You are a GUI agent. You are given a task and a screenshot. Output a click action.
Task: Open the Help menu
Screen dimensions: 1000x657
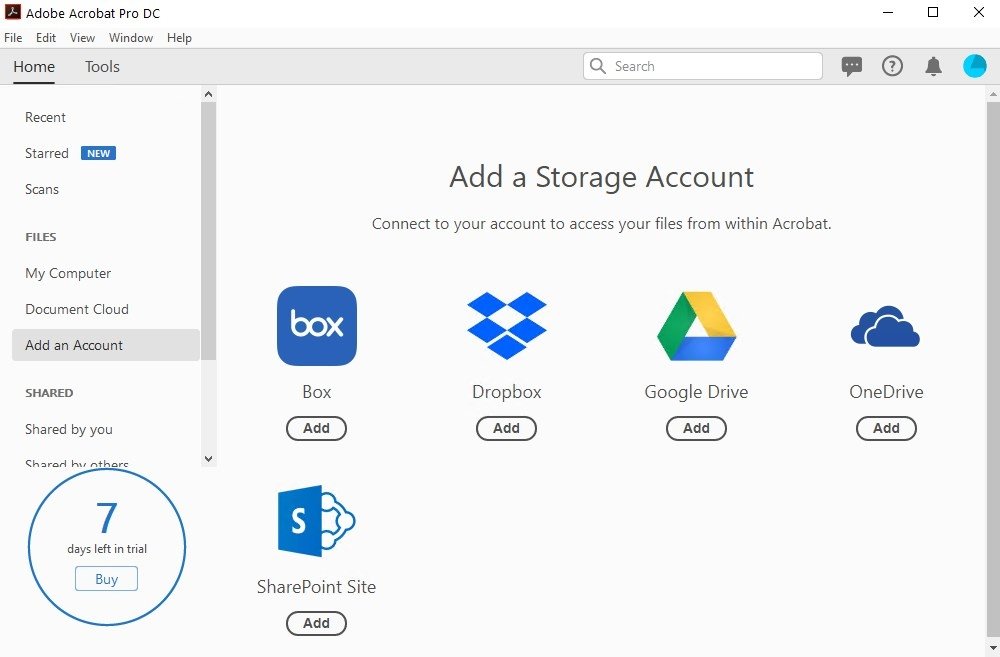tap(179, 38)
